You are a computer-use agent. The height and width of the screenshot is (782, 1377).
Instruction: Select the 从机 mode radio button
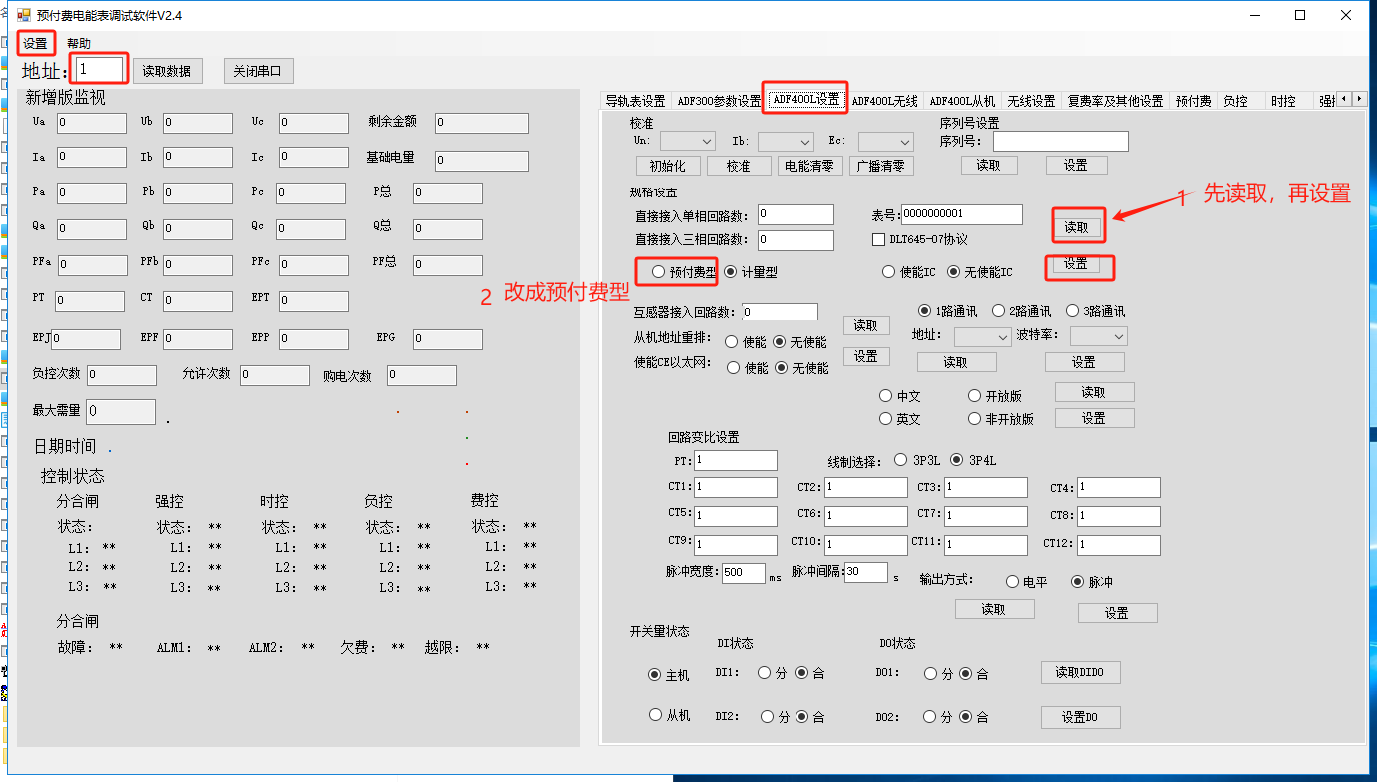point(657,716)
